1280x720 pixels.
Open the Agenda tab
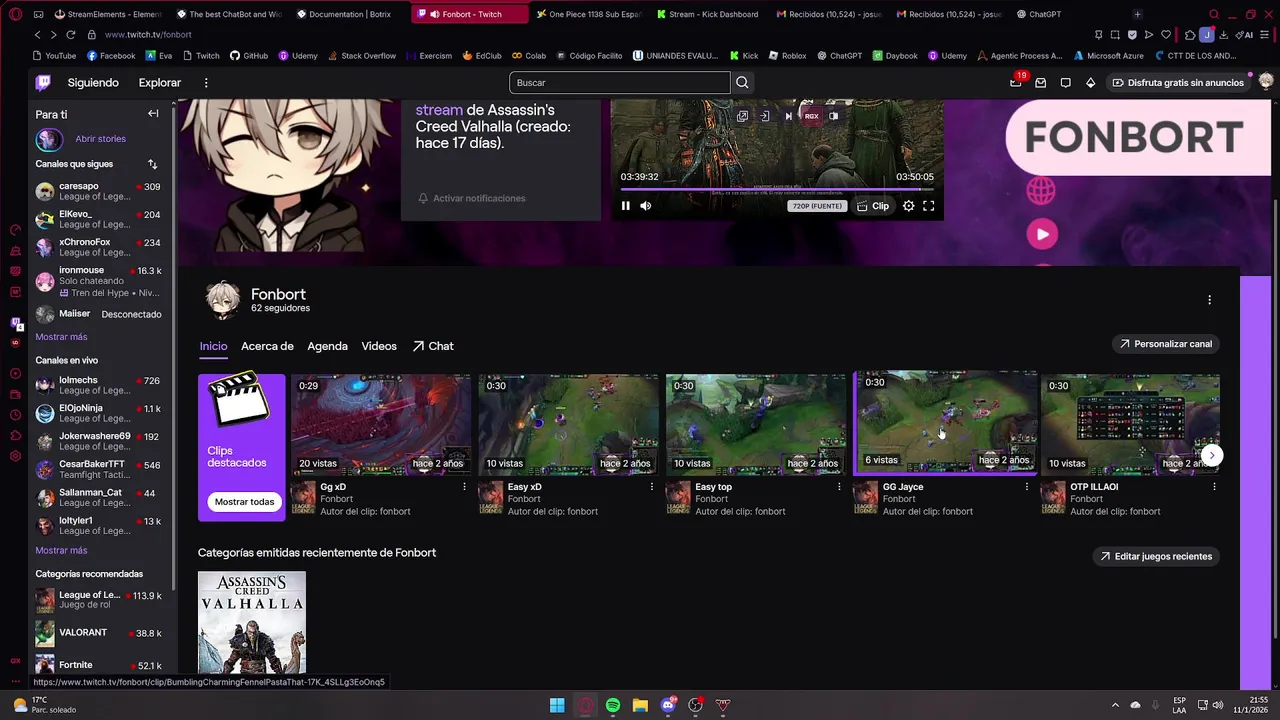pos(327,346)
